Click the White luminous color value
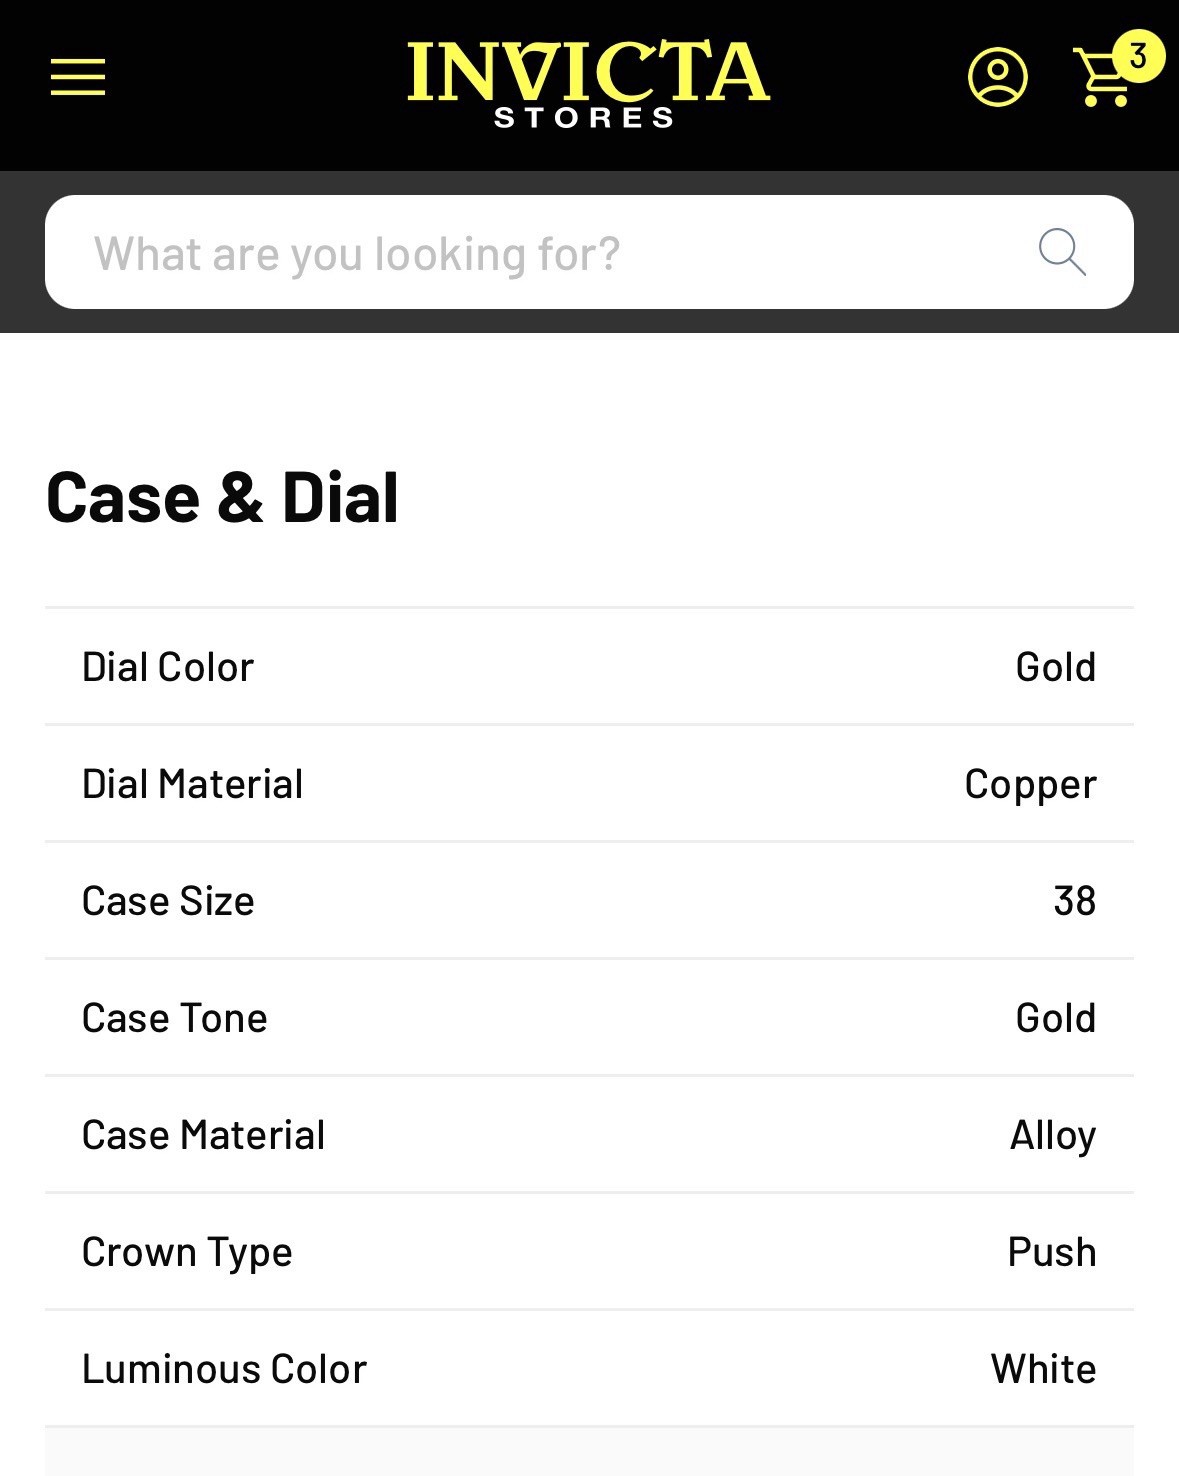The height and width of the screenshot is (1476, 1179). [x=1043, y=1369]
